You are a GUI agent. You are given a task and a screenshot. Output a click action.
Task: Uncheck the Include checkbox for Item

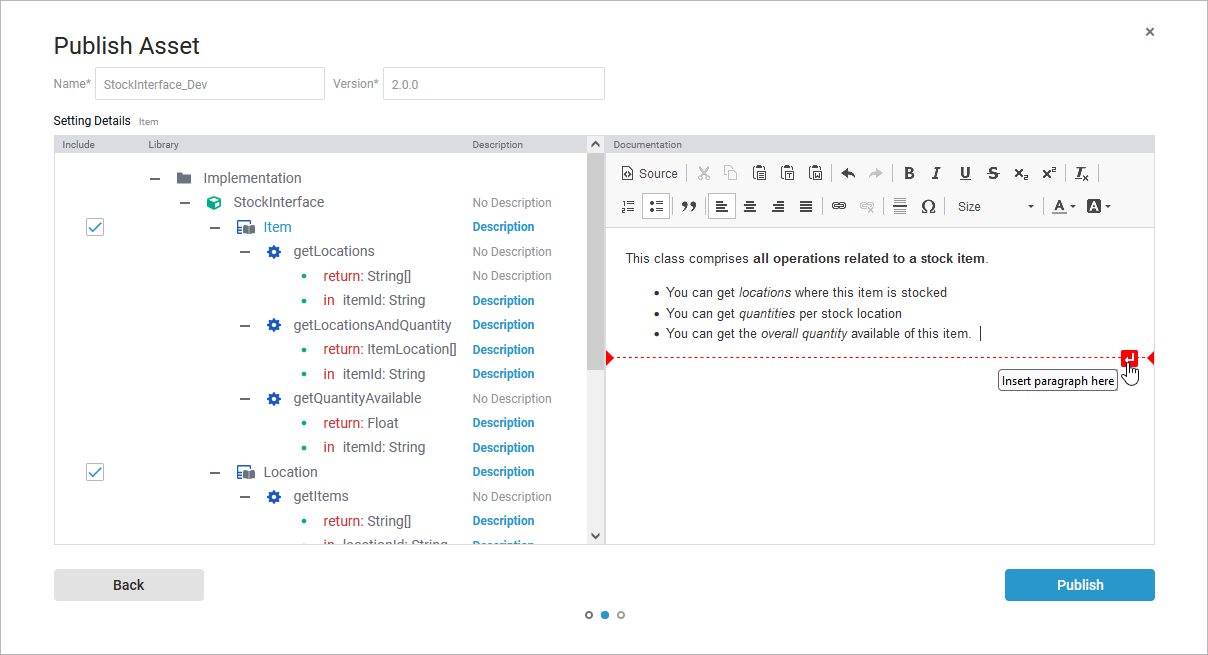(x=95, y=227)
